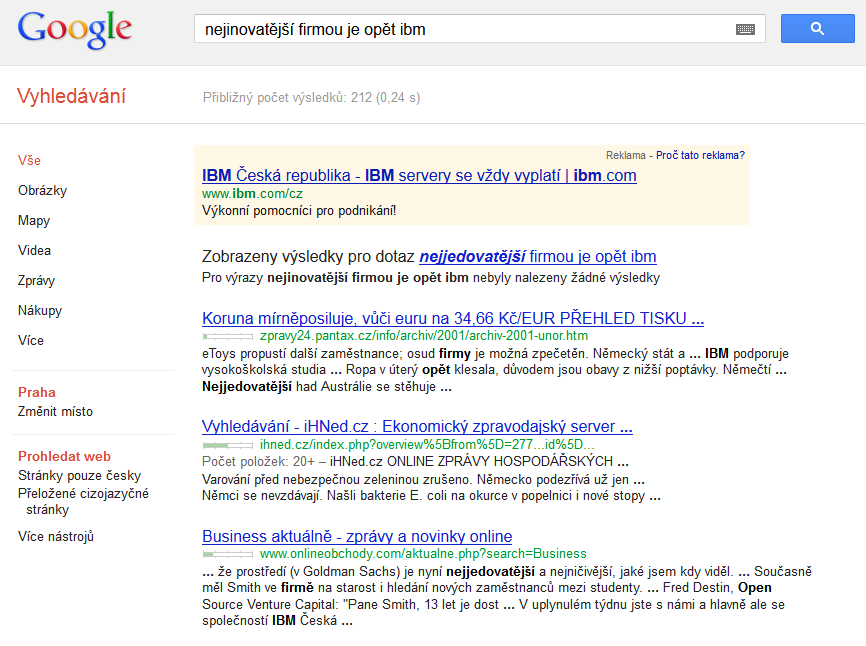The height and width of the screenshot is (646, 866).
Task: Go to Nákupy shopping results
Action: tap(40, 310)
